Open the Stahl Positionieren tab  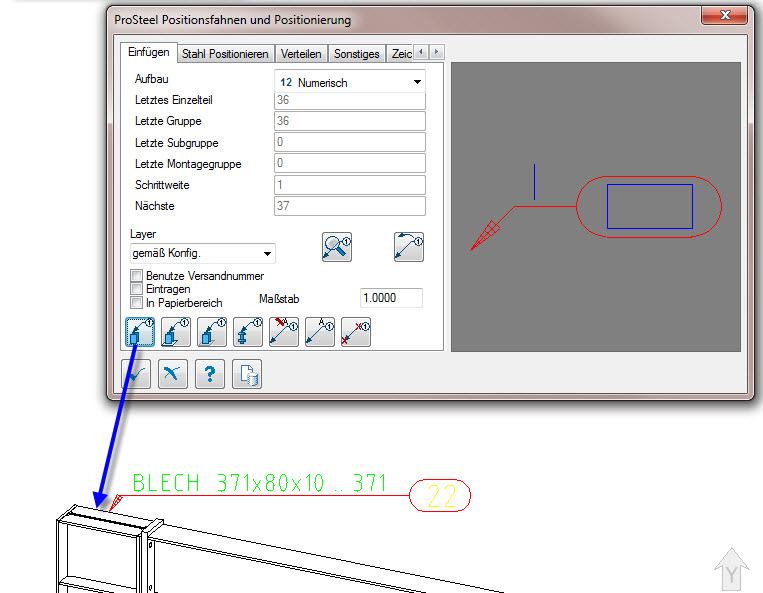tap(225, 54)
